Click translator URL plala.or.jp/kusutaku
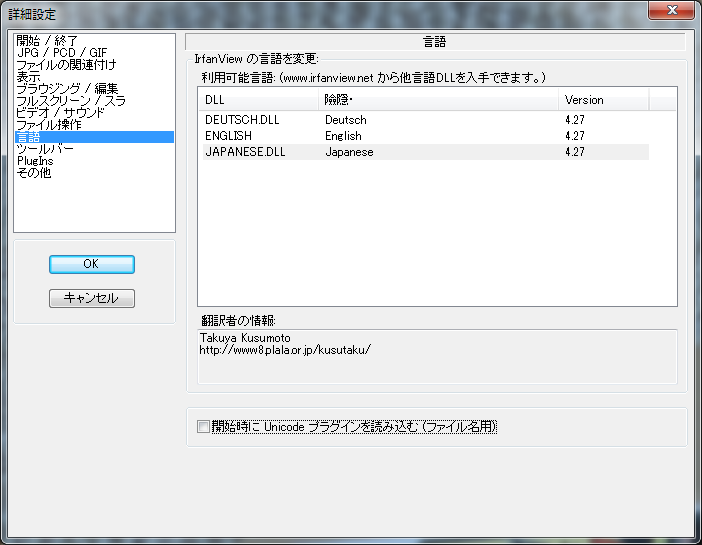 (285, 350)
